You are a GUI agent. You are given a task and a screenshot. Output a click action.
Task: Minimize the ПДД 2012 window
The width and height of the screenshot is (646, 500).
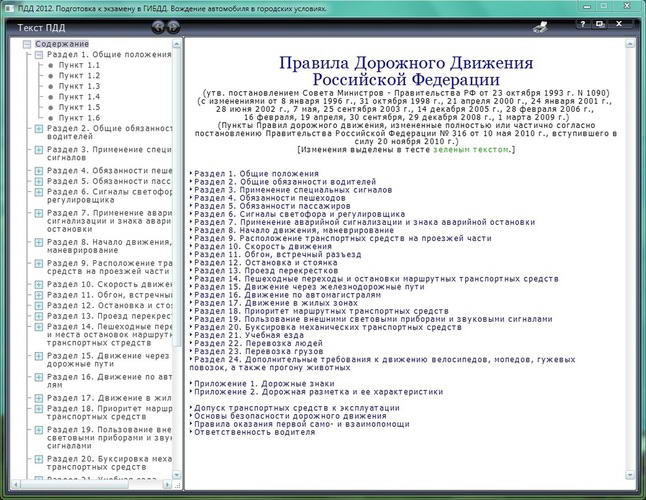point(587,6)
